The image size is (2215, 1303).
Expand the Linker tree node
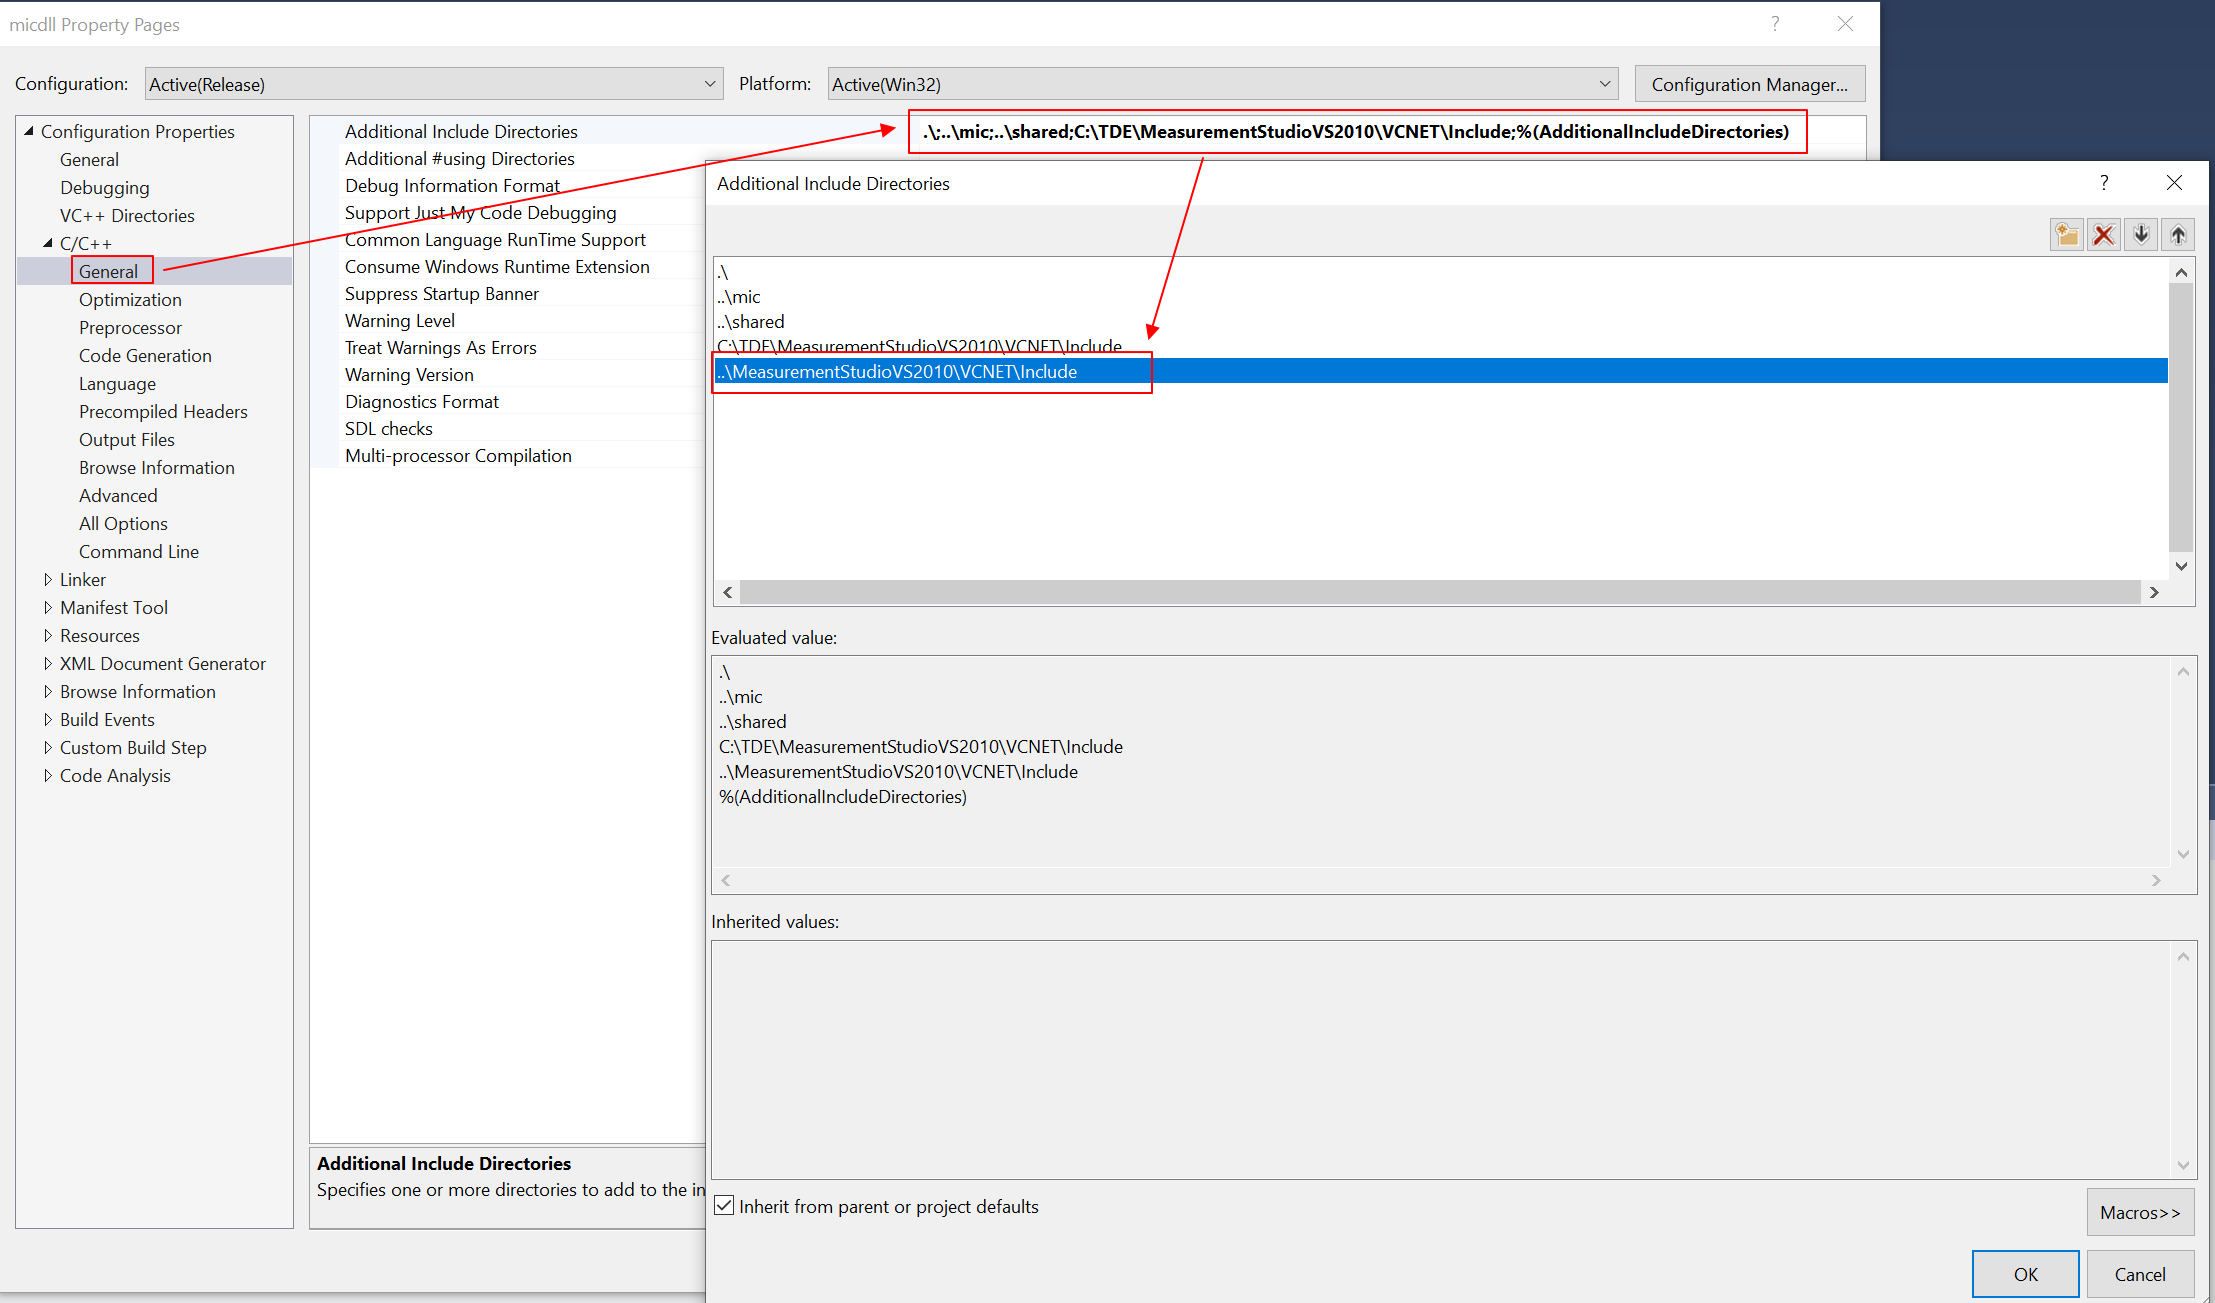[48, 579]
